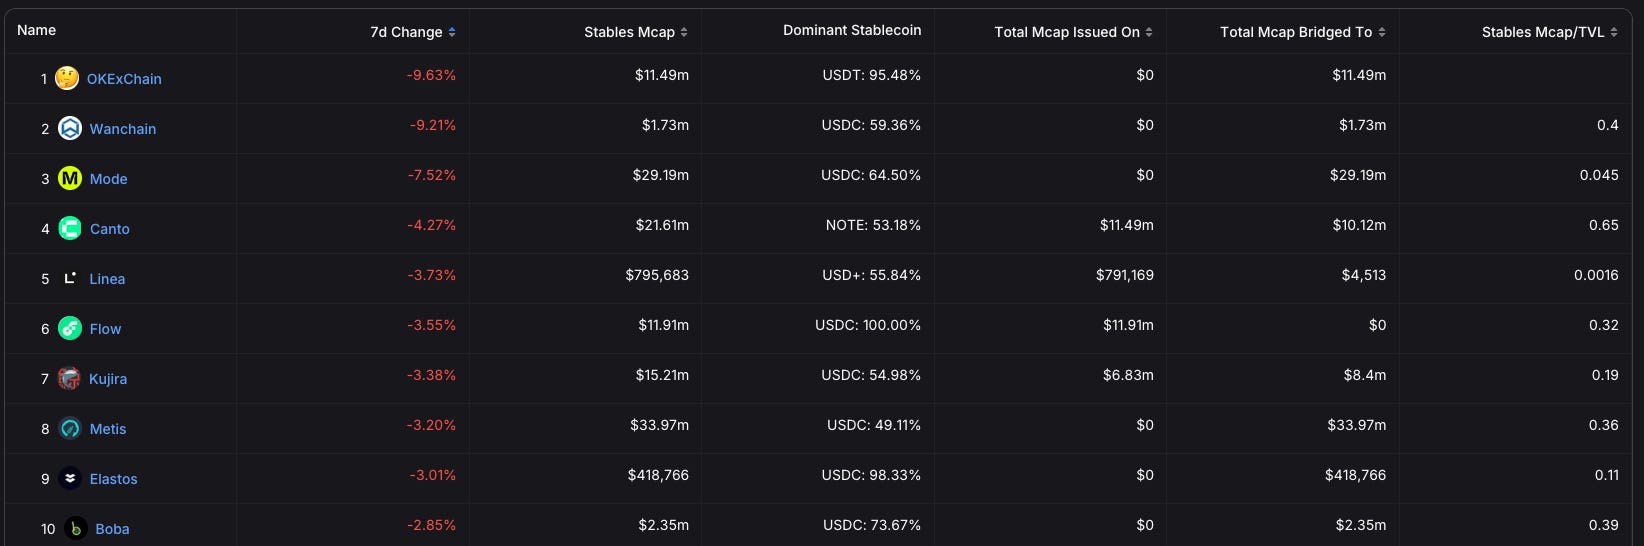This screenshot has width=1644, height=546.
Task: Click the Flow chain logo icon
Action: coord(70,328)
